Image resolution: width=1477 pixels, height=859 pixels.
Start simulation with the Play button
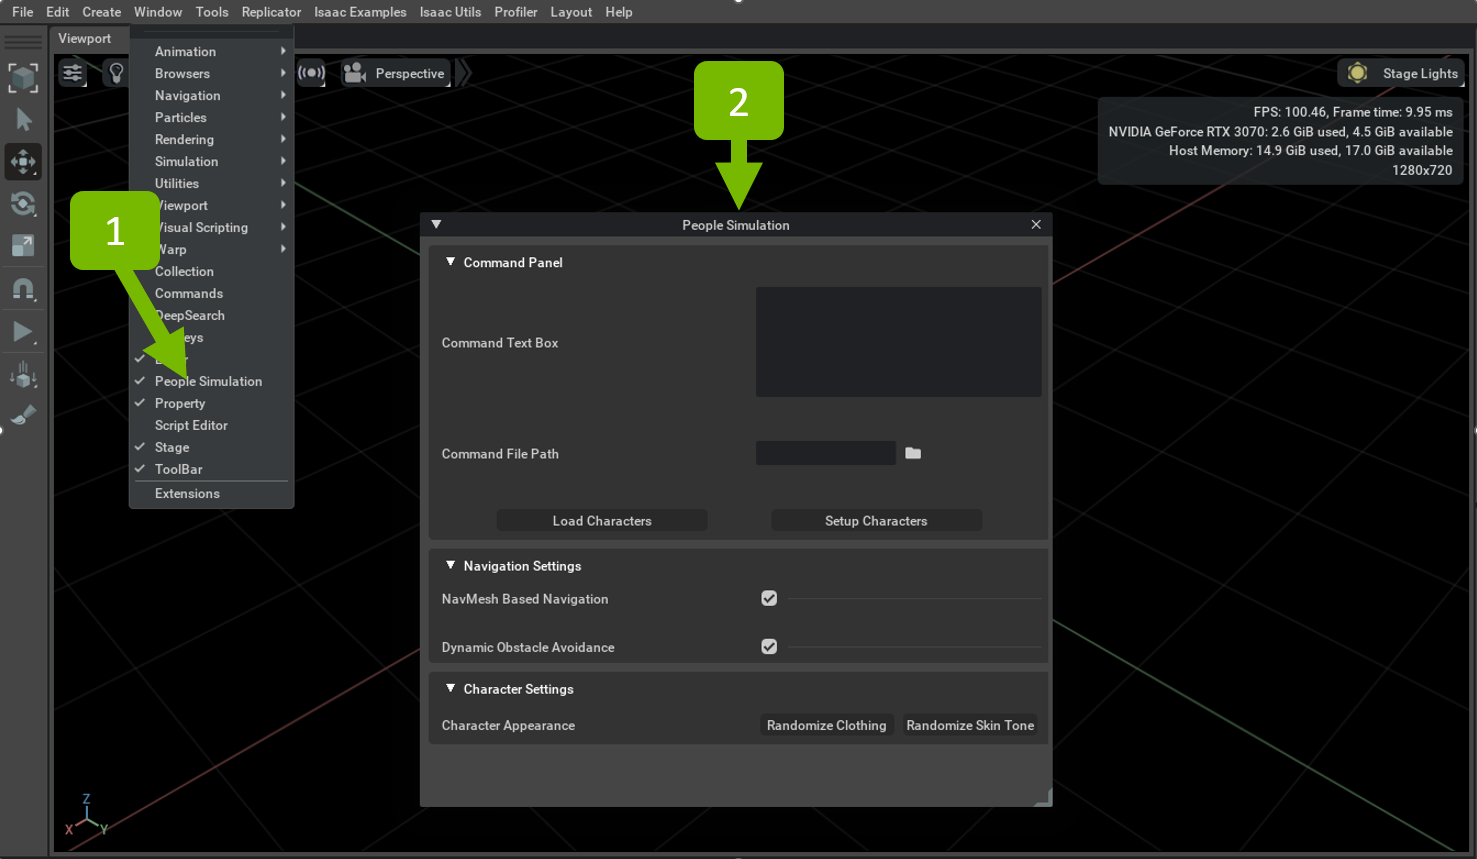[x=23, y=332]
